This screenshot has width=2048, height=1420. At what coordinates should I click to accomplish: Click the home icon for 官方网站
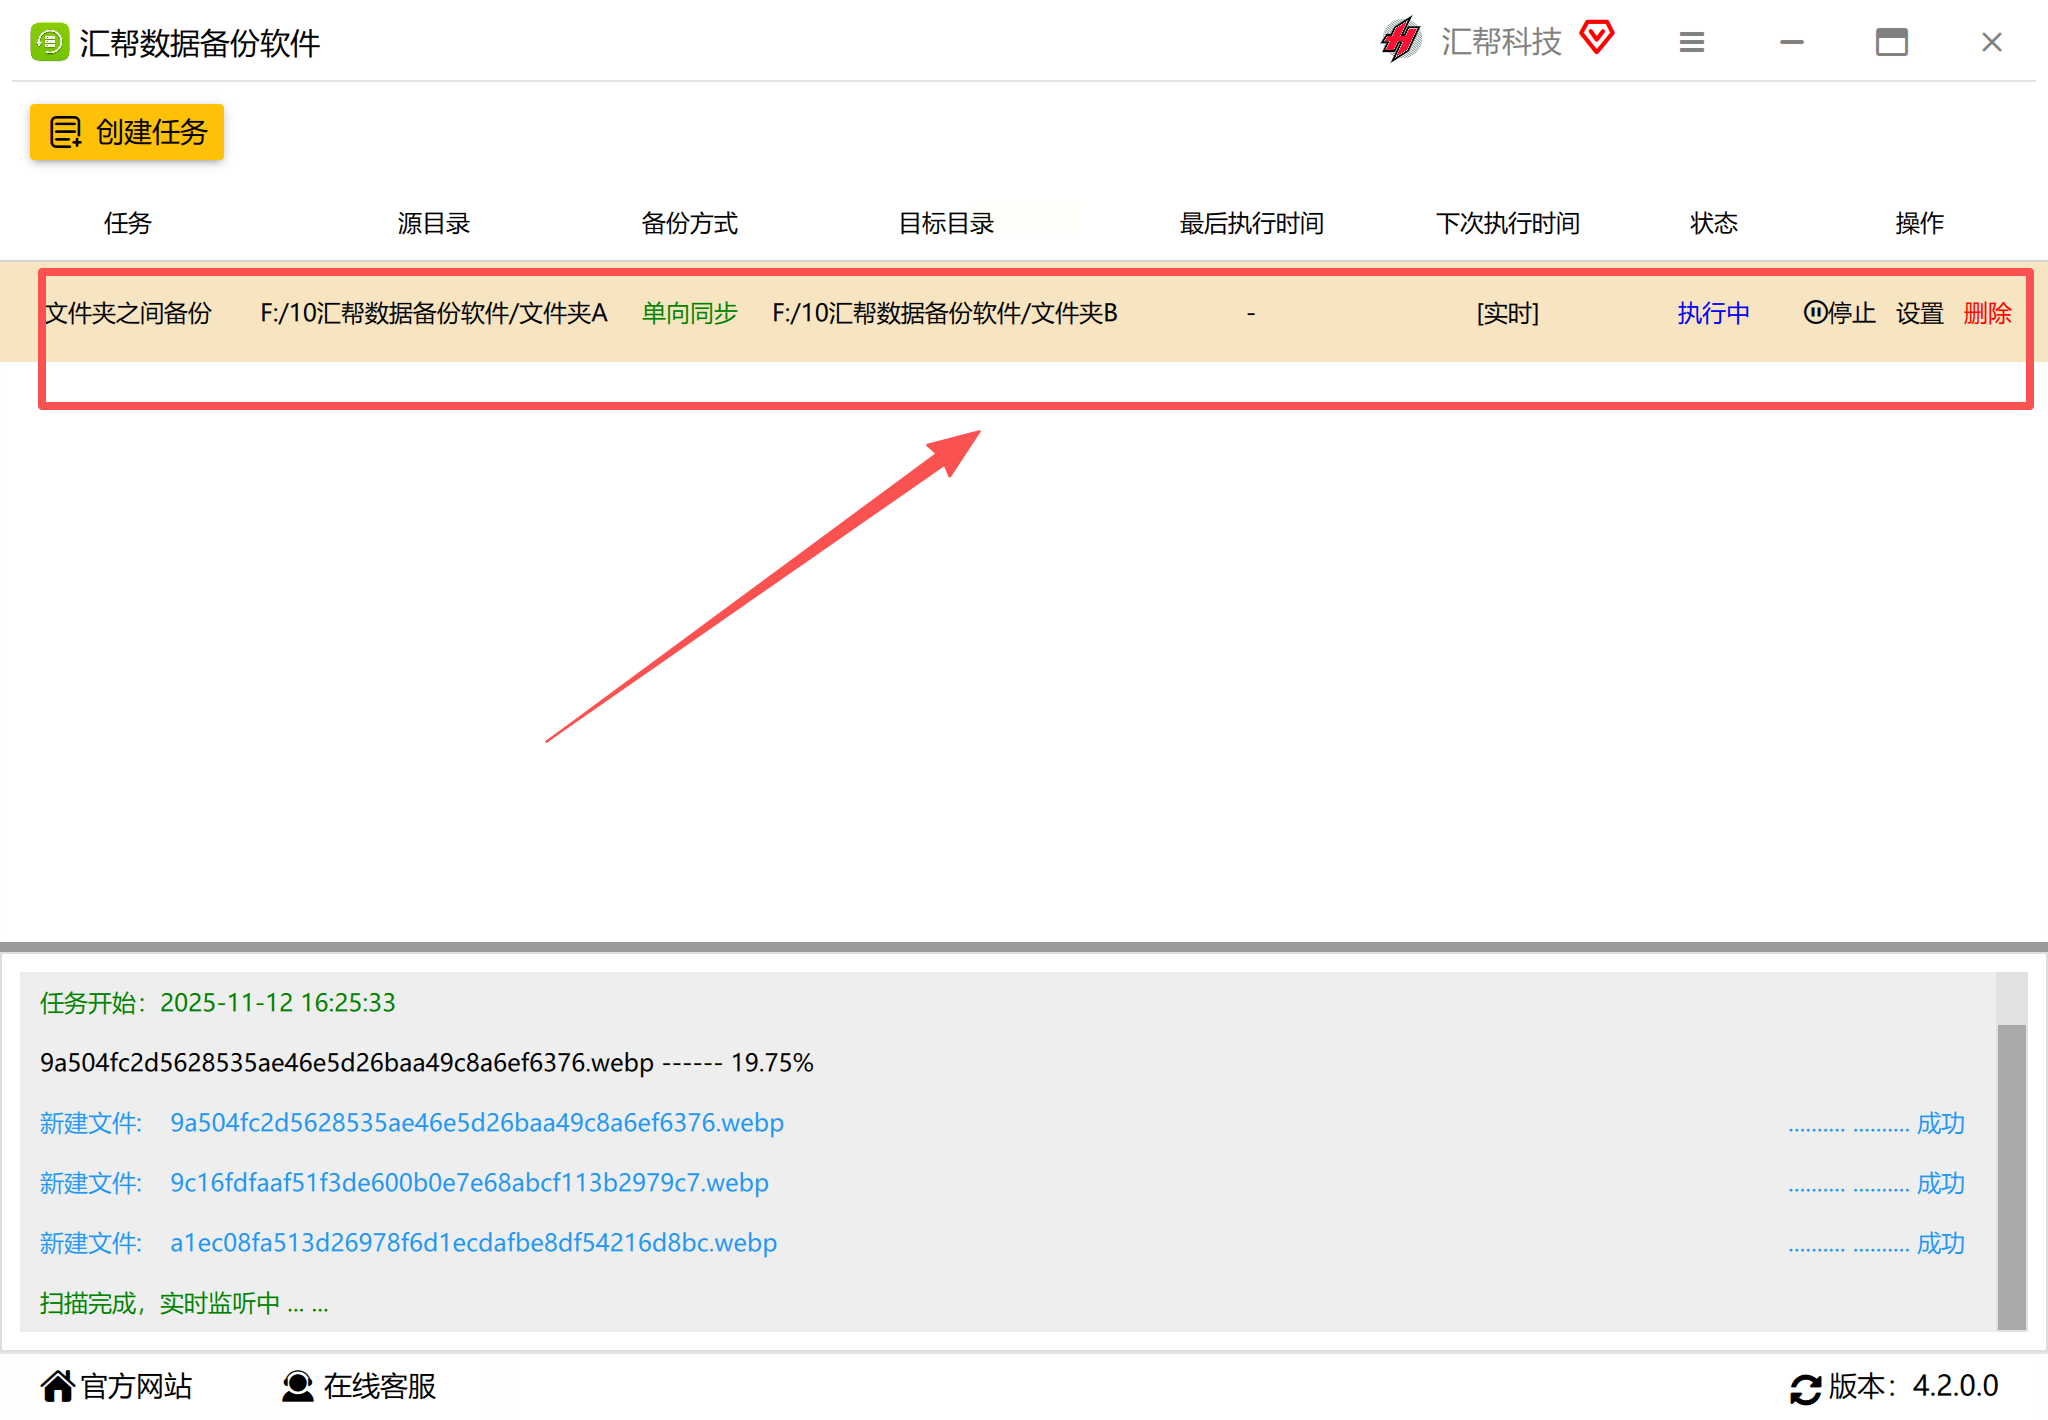(x=57, y=1386)
